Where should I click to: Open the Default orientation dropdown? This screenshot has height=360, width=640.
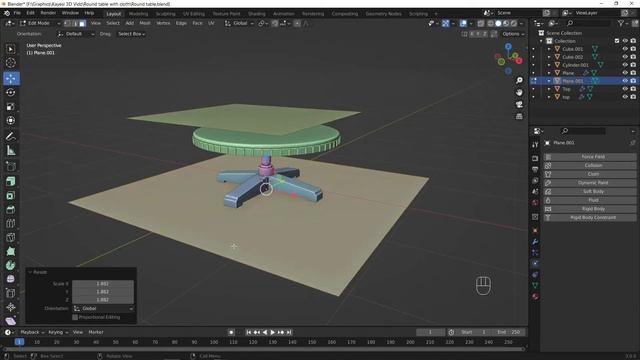pyautogui.click(x=76, y=34)
